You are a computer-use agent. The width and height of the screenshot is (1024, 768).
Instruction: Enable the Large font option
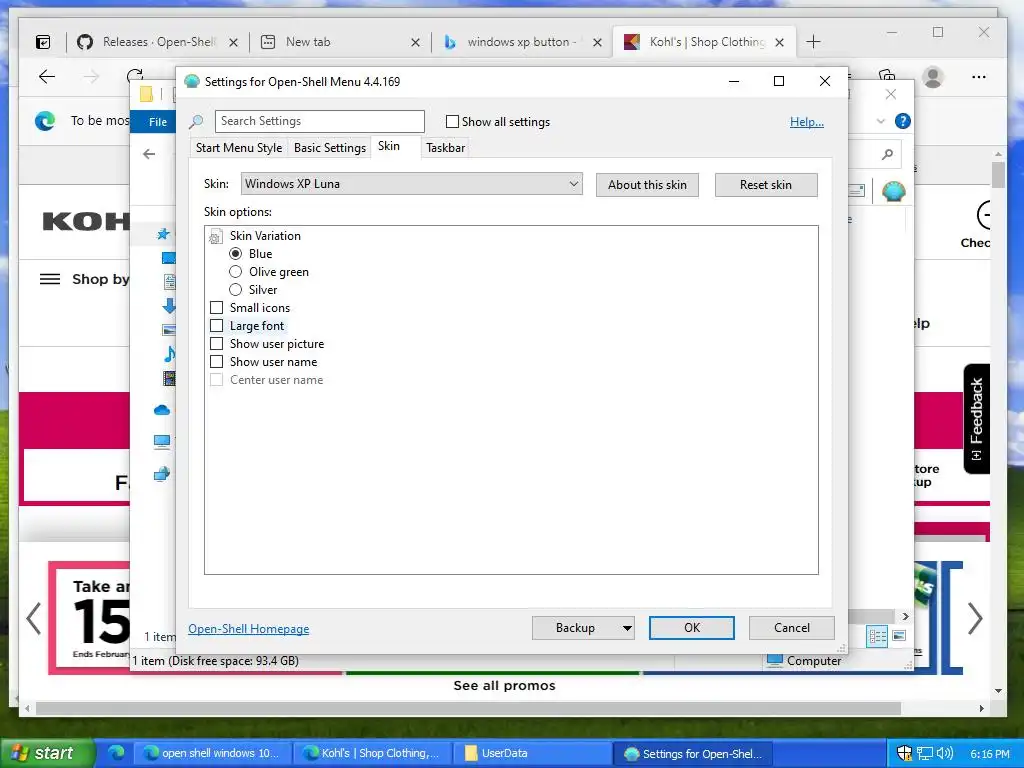coord(216,326)
